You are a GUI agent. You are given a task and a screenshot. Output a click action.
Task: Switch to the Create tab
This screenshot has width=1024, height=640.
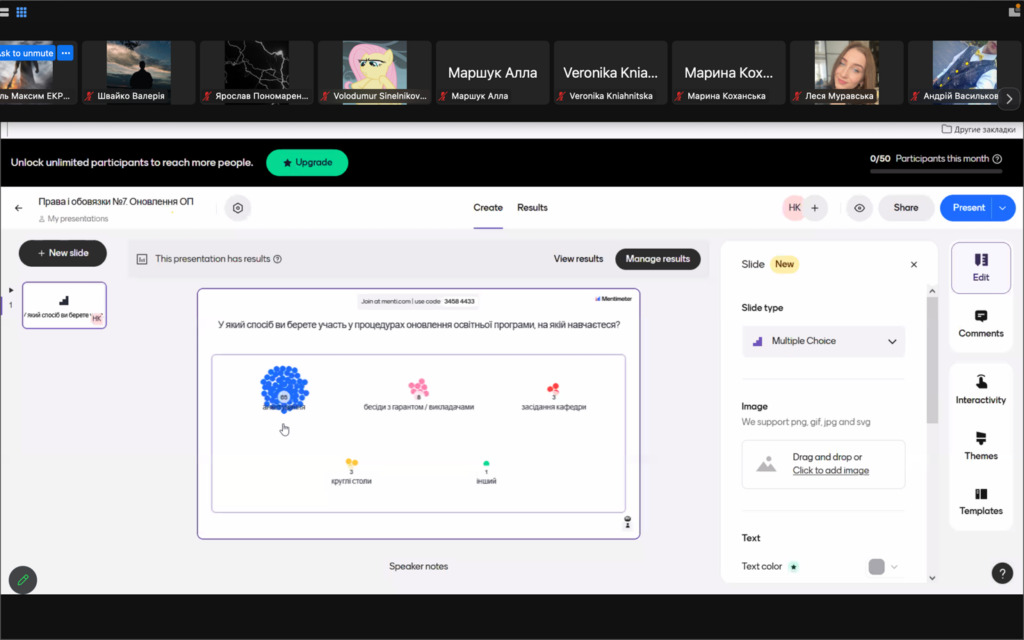(x=488, y=208)
